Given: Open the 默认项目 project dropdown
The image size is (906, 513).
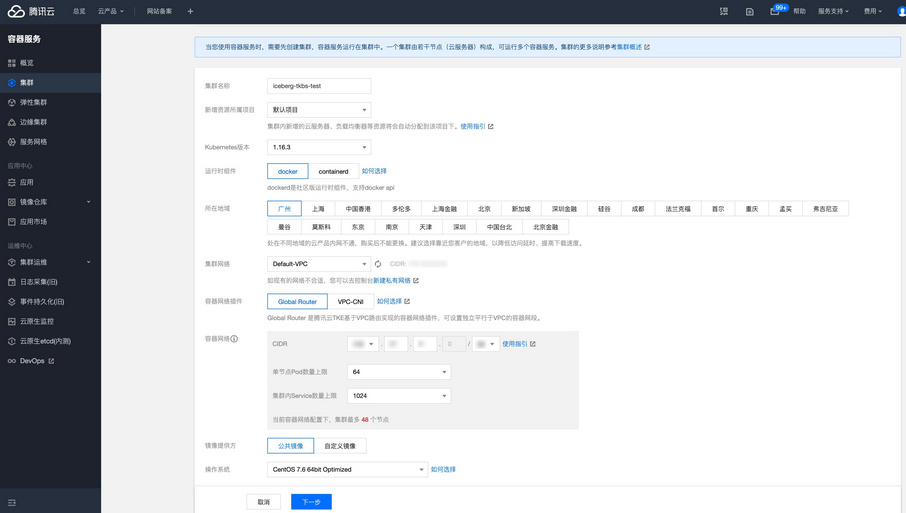Looking at the screenshot, I should [319, 110].
